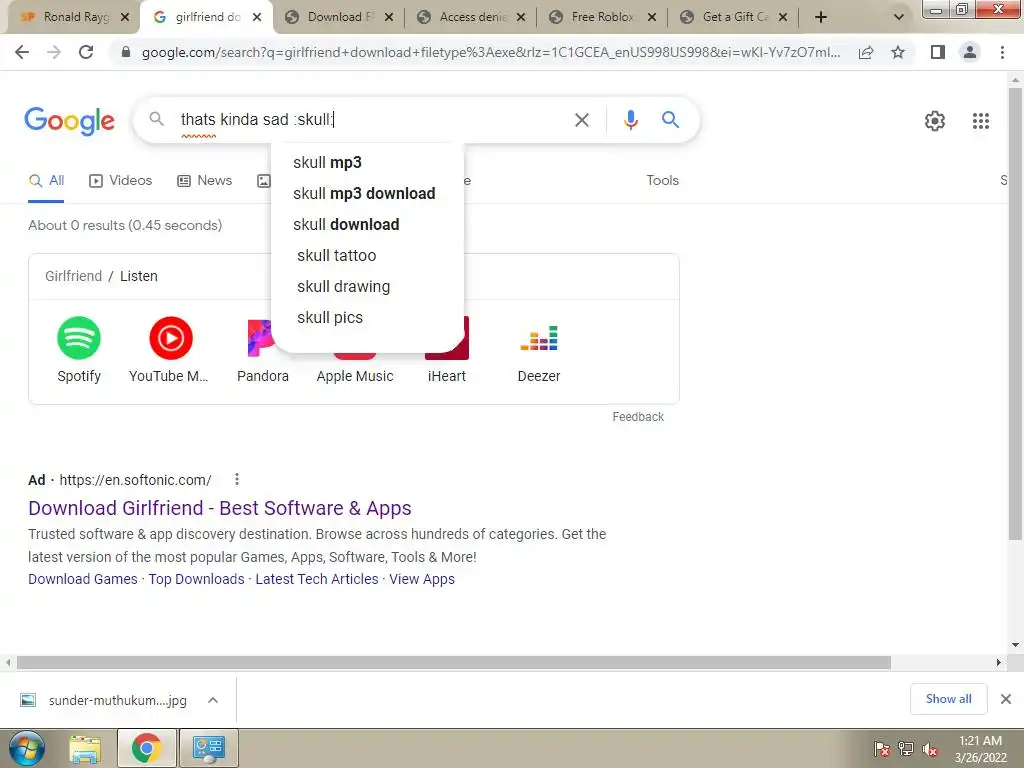Screen dimensions: 1024x768
Task: Open the search Tools button
Action: [x=662, y=181]
